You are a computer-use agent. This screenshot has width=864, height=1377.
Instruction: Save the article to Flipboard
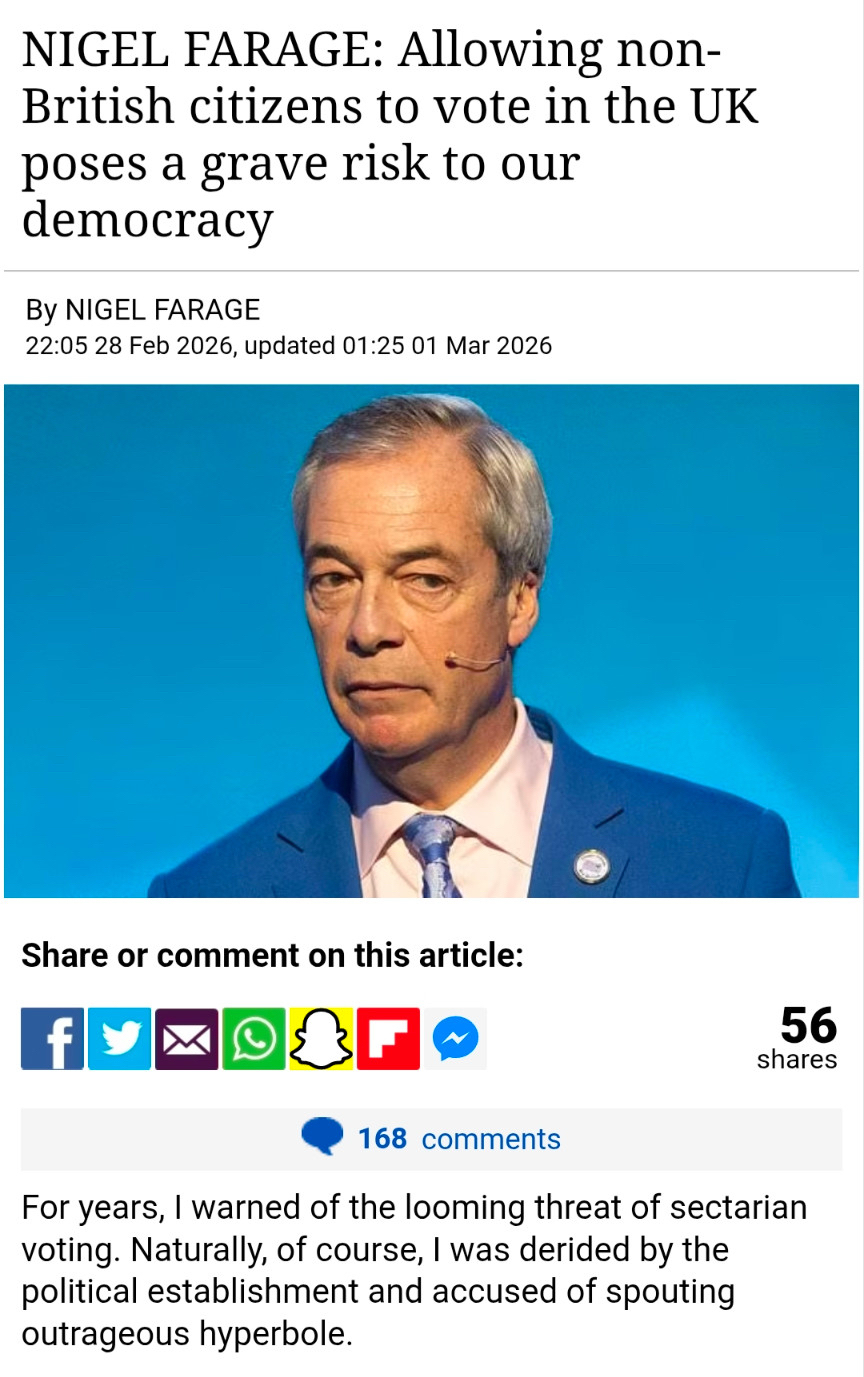click(388, 1039)
